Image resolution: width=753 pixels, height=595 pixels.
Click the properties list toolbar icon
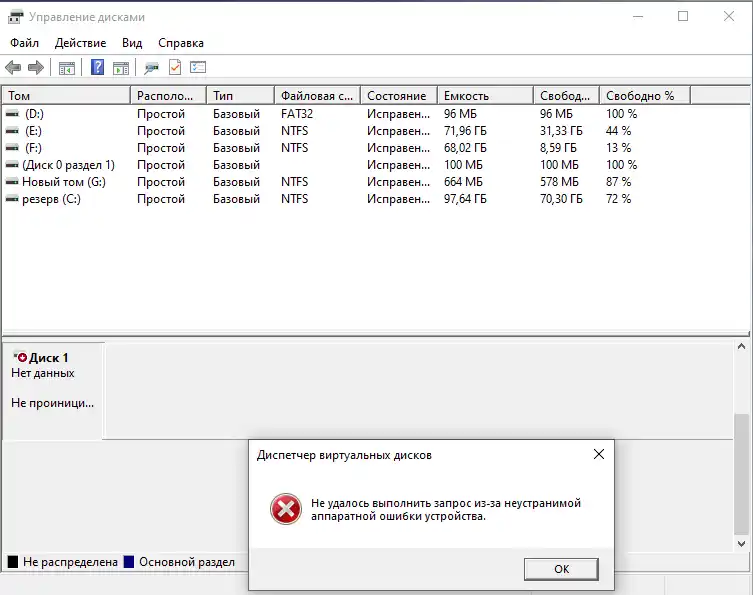[x=198, y=67]
